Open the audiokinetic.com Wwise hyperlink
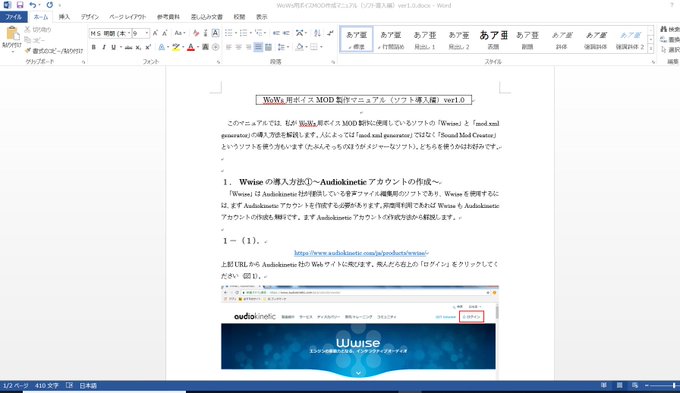 (x=360, y=252)
